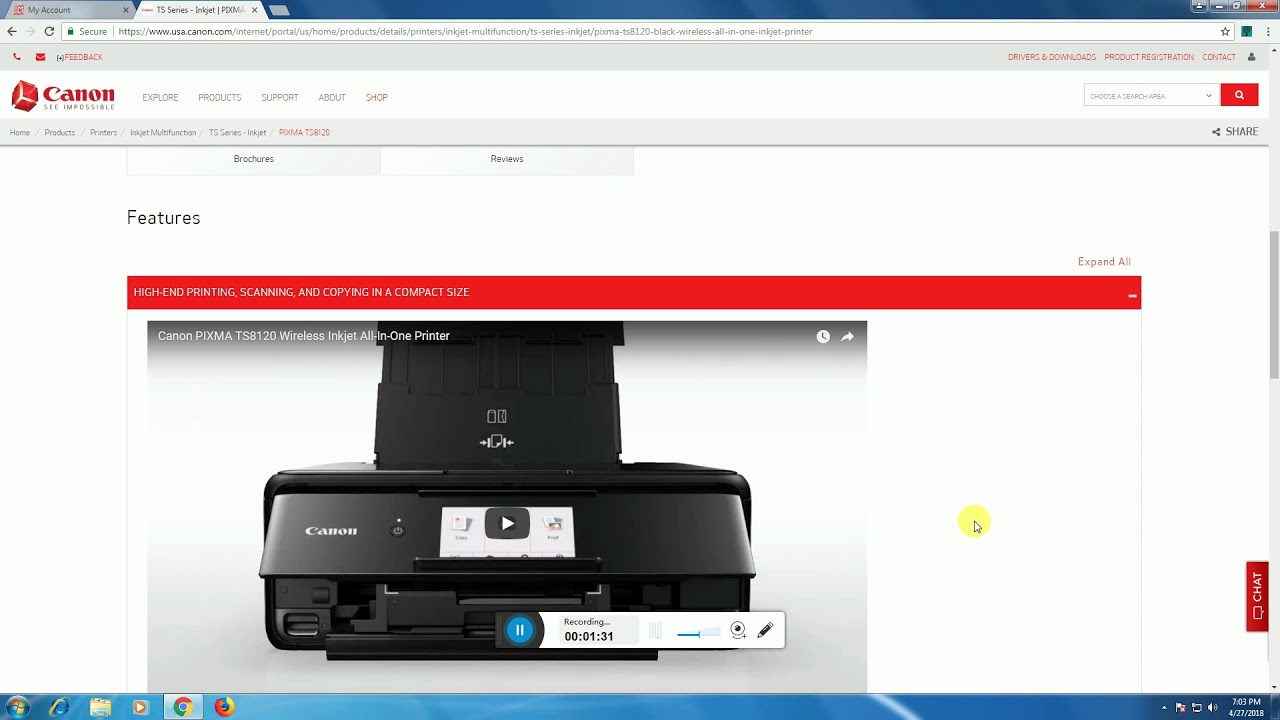Image resolution: width=1280 pixels, height=720 pixels.
Task: Click the browser back arrow
Action: [x=12, y=31]
